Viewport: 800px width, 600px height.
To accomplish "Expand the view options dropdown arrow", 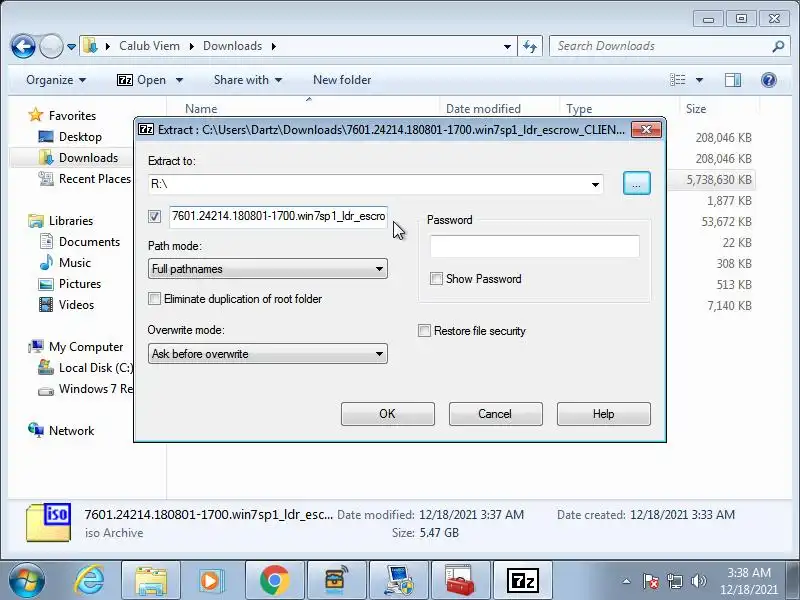I will (x=699, y=80).
